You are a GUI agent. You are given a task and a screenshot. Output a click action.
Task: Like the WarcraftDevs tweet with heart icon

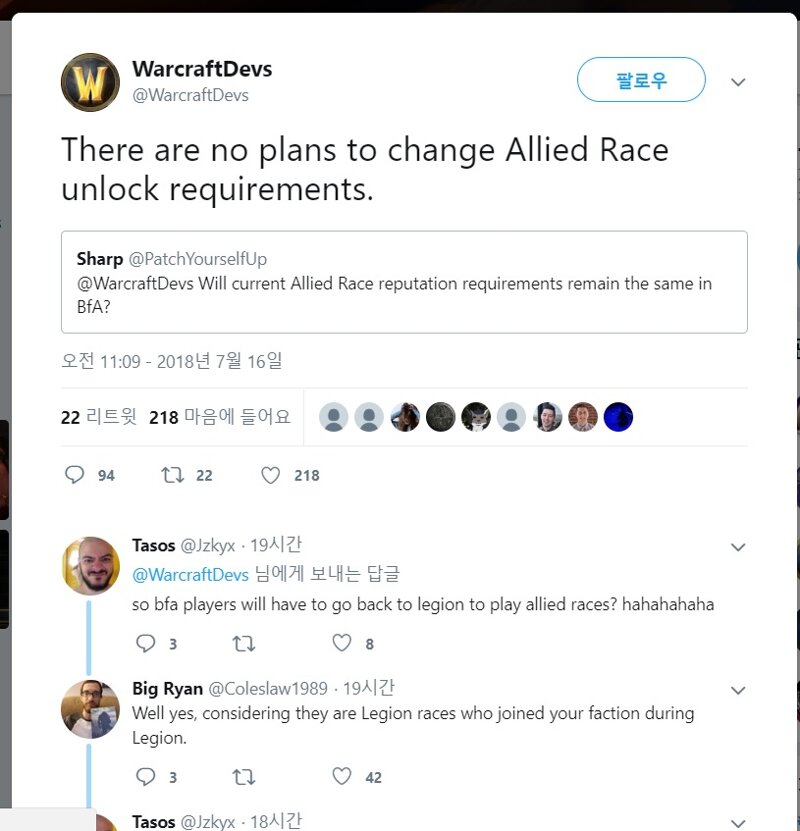[270, 475]
